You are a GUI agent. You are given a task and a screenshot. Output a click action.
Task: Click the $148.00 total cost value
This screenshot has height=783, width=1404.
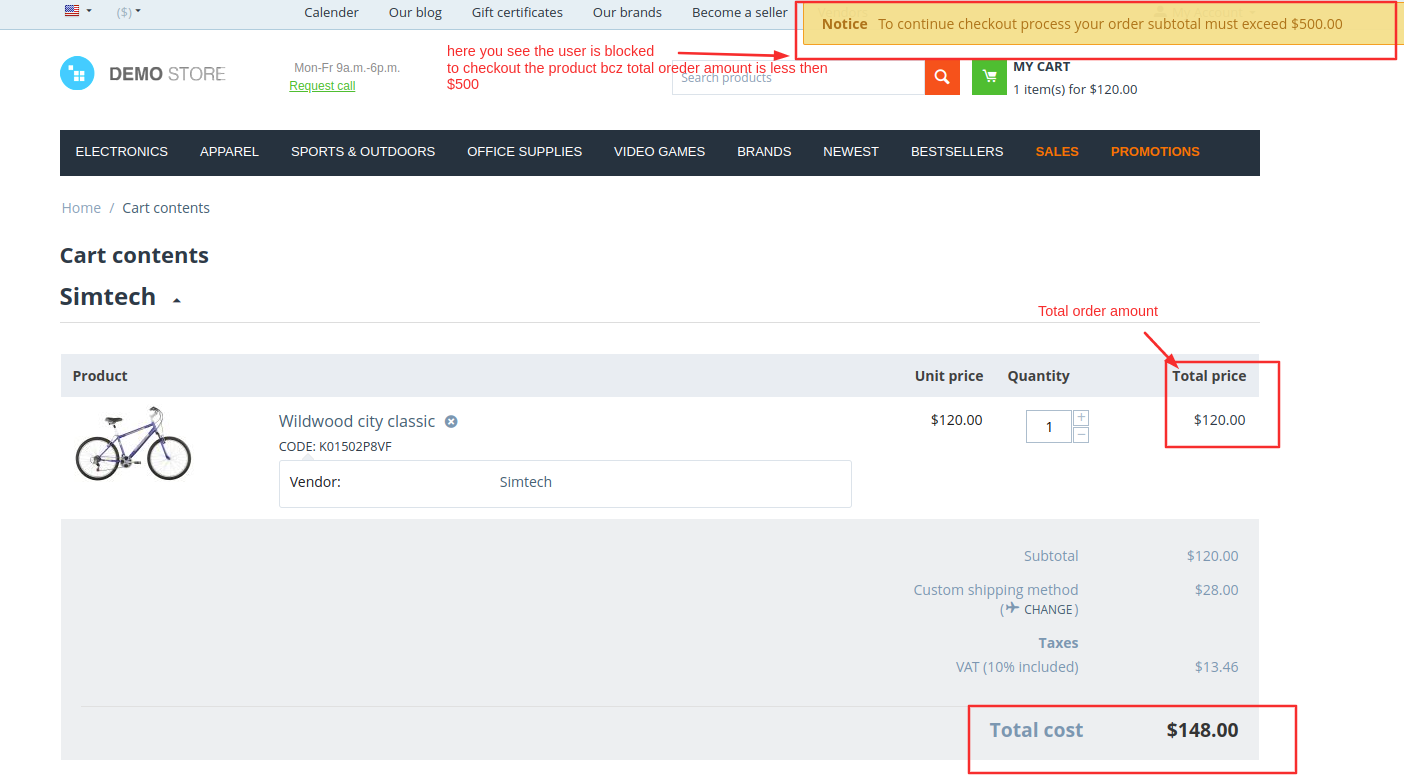point(1202,730)
